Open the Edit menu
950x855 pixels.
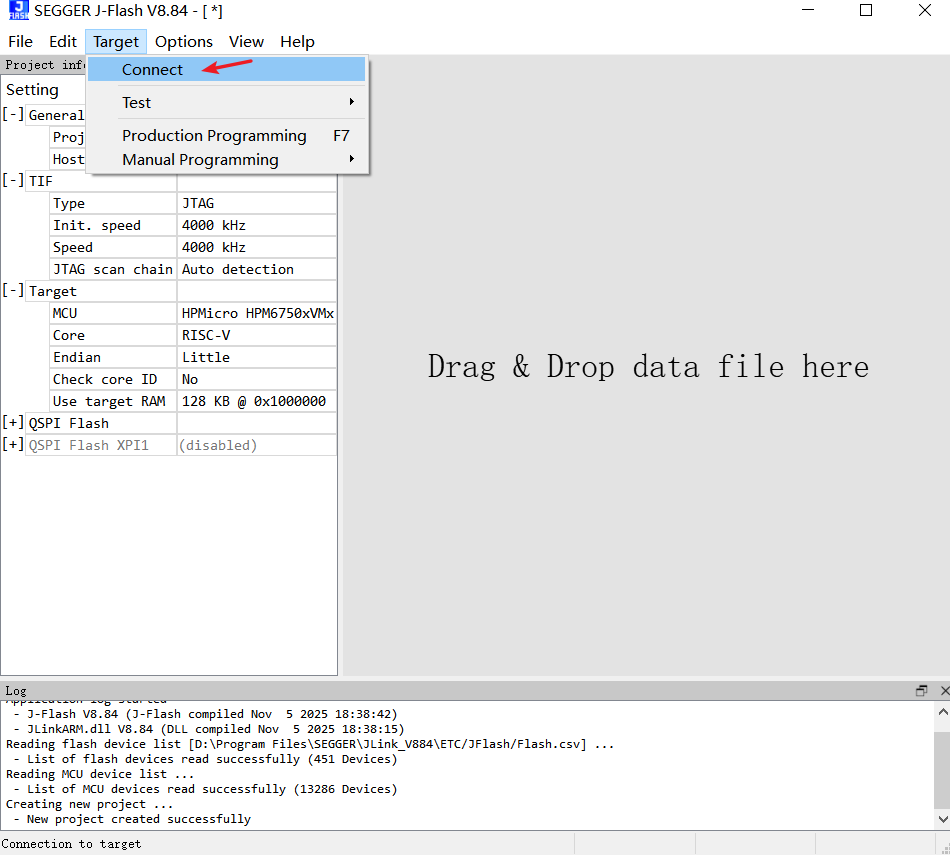(x=63, y=42)
